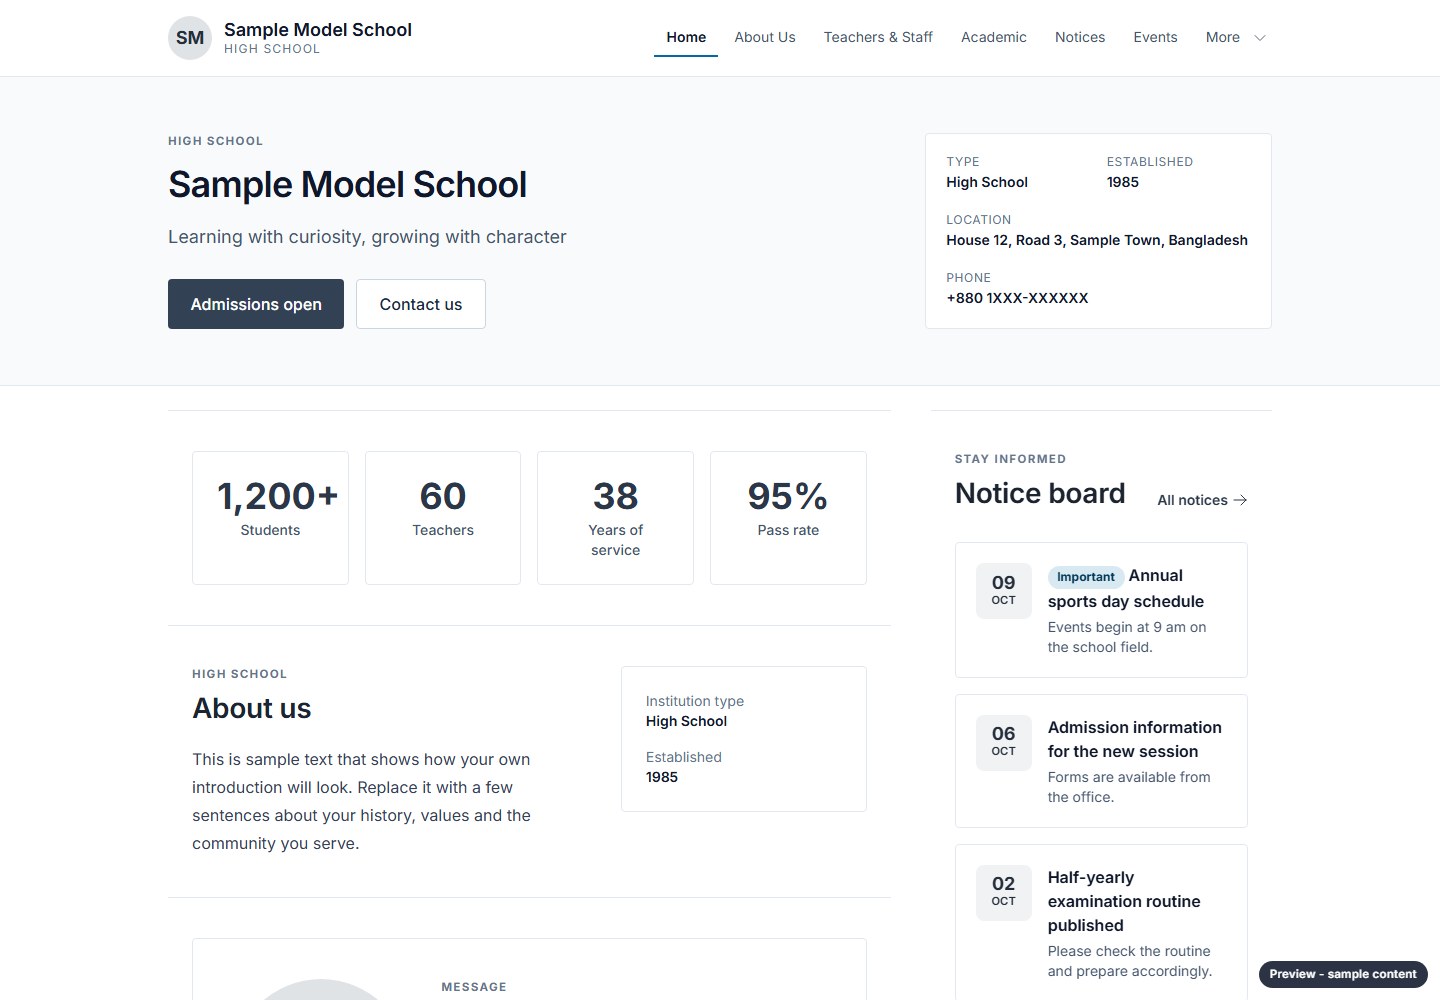
Task: Open the All notices link
Action: point(1202,500)
